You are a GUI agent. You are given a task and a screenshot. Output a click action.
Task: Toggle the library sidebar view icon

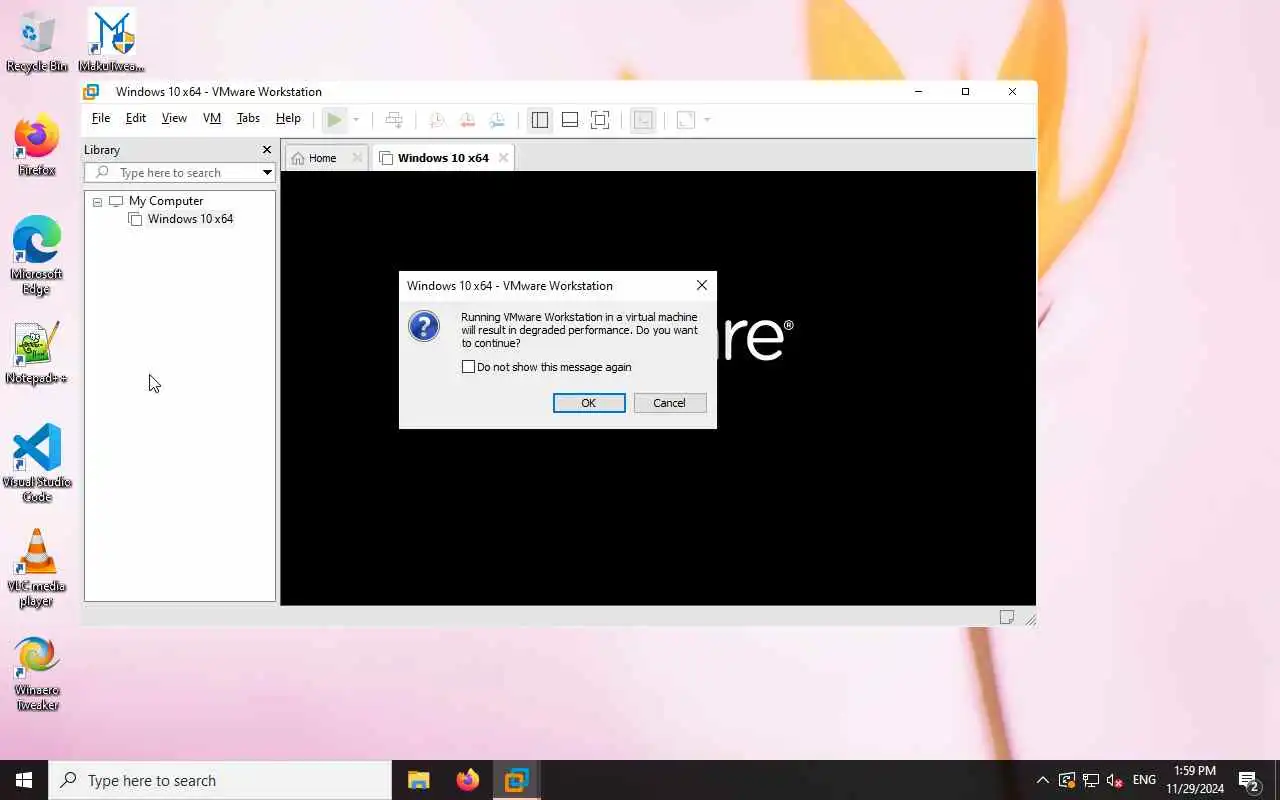(x=540, y=120)
